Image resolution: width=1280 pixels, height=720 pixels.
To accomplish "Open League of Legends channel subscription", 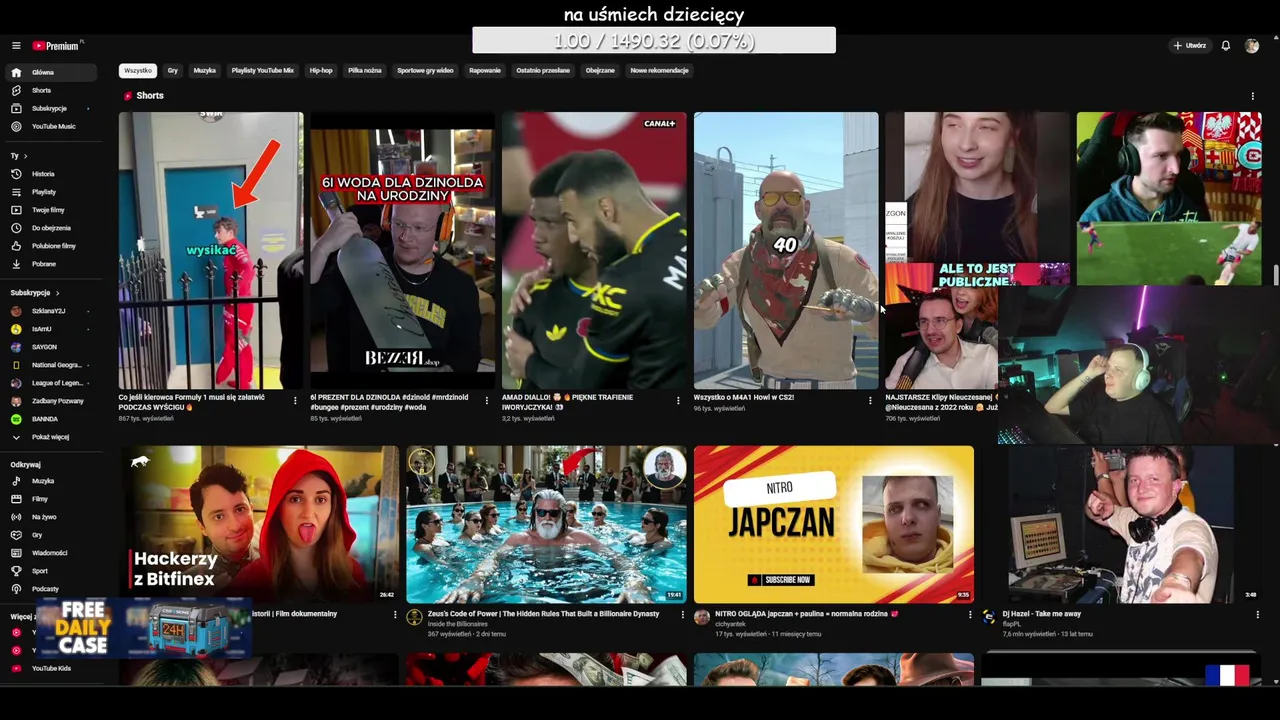I will (49, 383).
